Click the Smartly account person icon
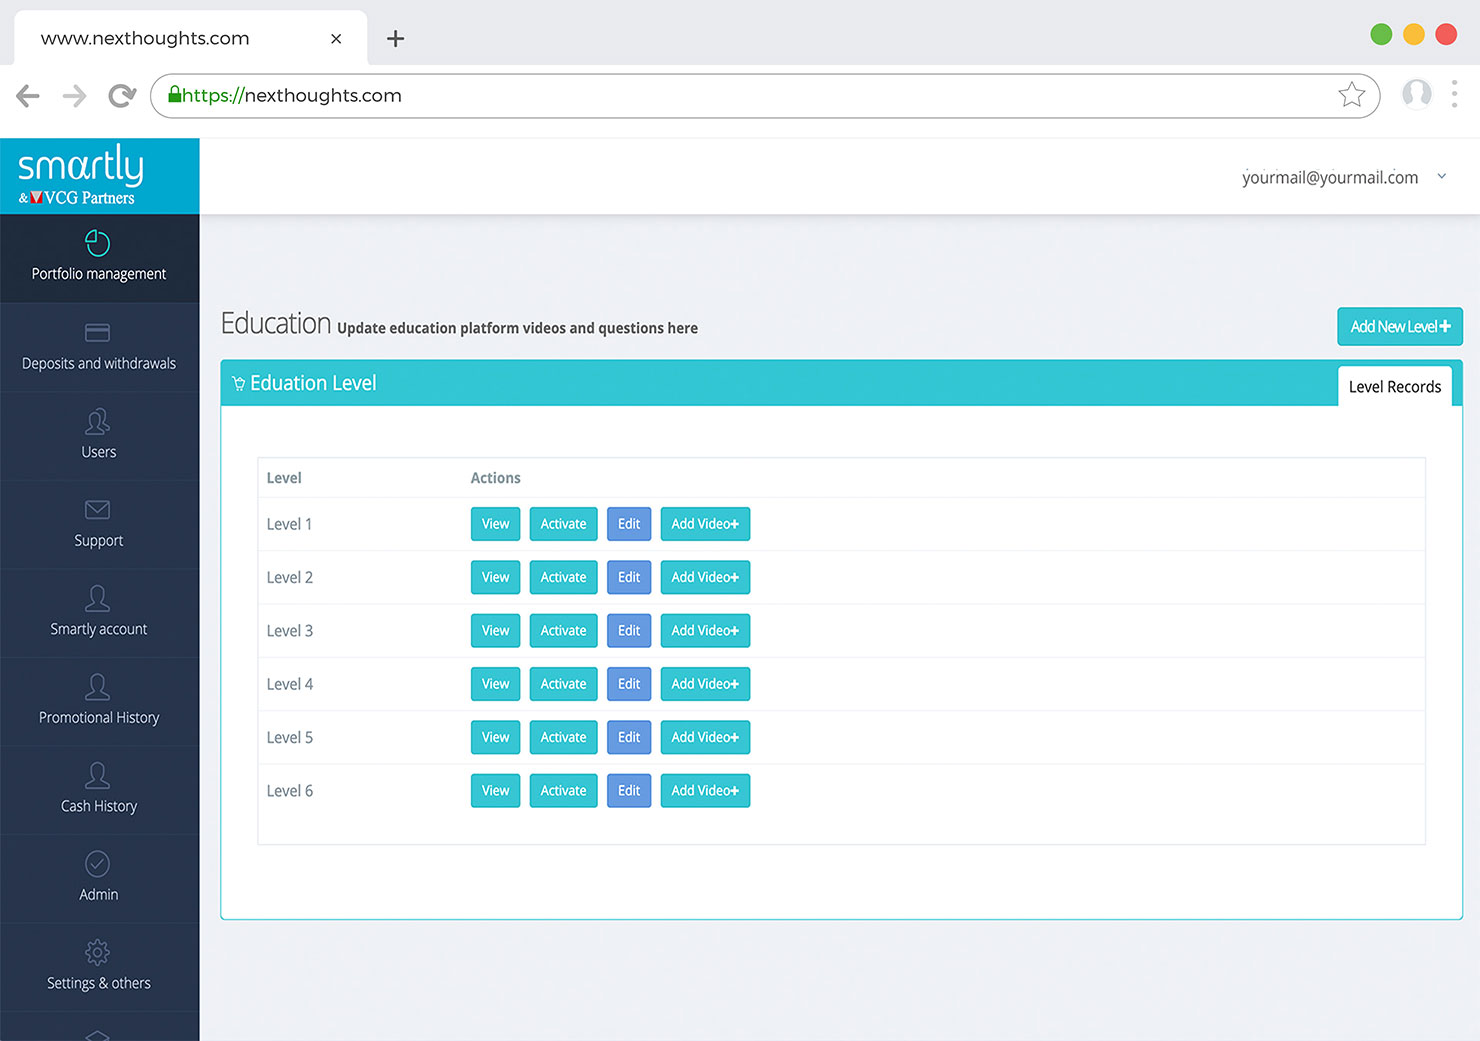This screenshot has height=1041, width=1480. (x=97, y=598)
